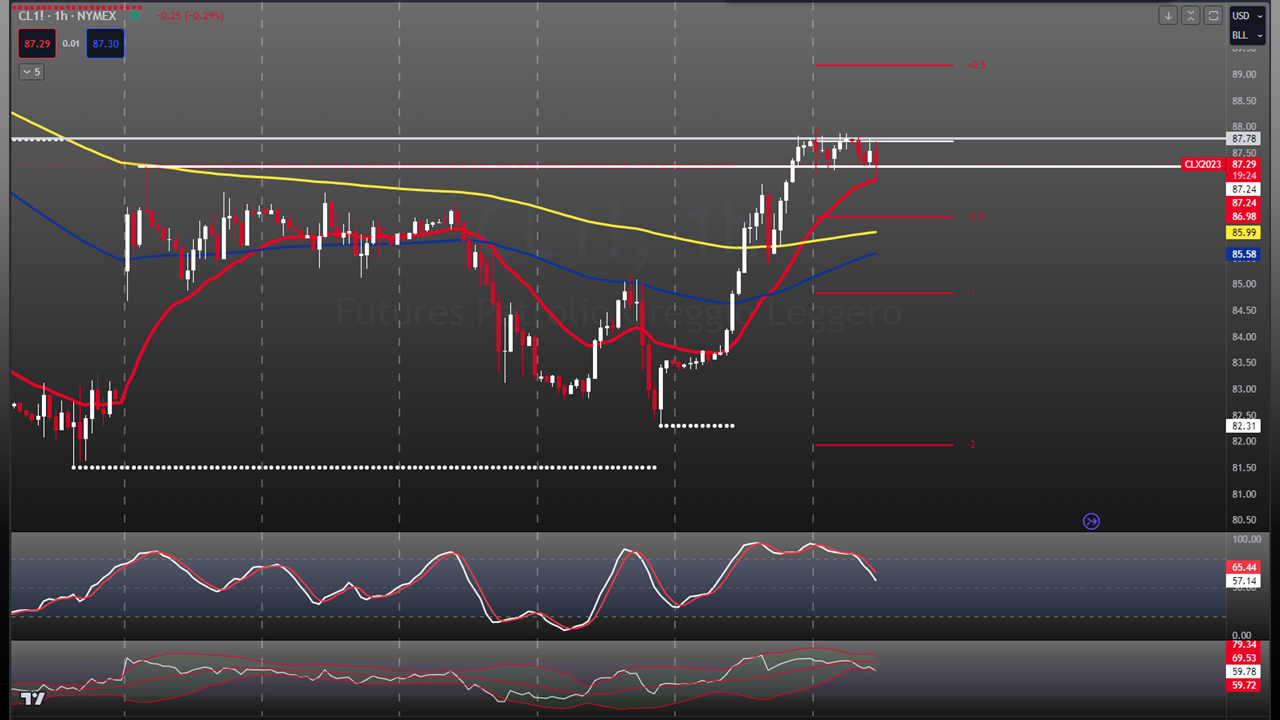Click the purple contract rollover icon

[1091, 521]
